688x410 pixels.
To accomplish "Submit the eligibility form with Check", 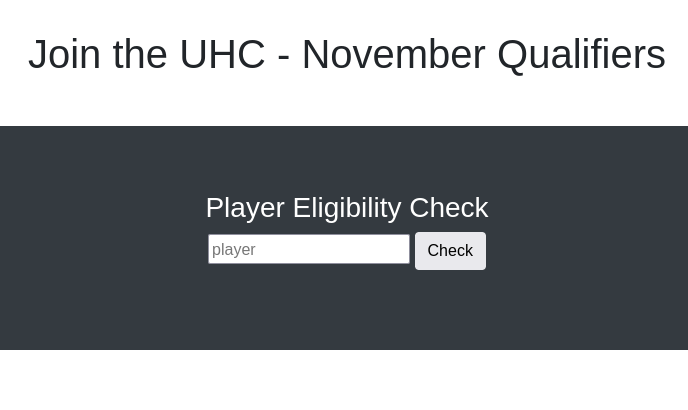I will pos(450,251).
